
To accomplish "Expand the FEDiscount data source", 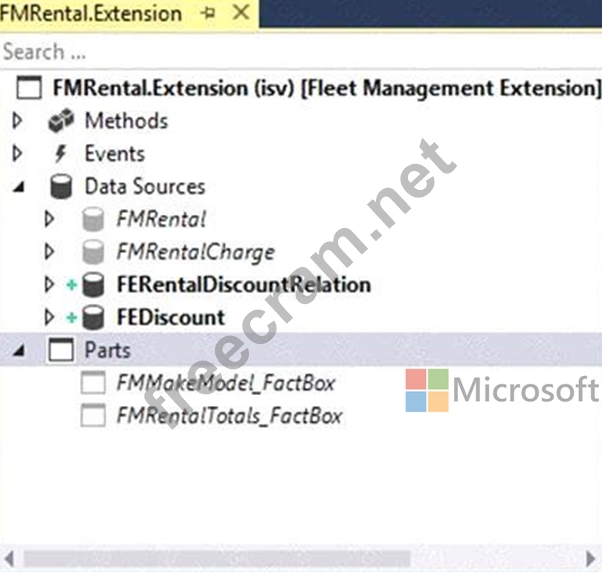I will click(x=49, y=318).
